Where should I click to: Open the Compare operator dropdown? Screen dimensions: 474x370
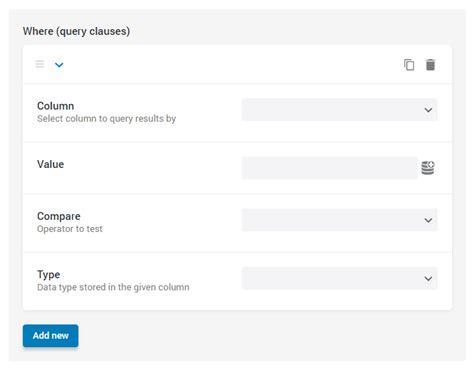click(339, 220)
